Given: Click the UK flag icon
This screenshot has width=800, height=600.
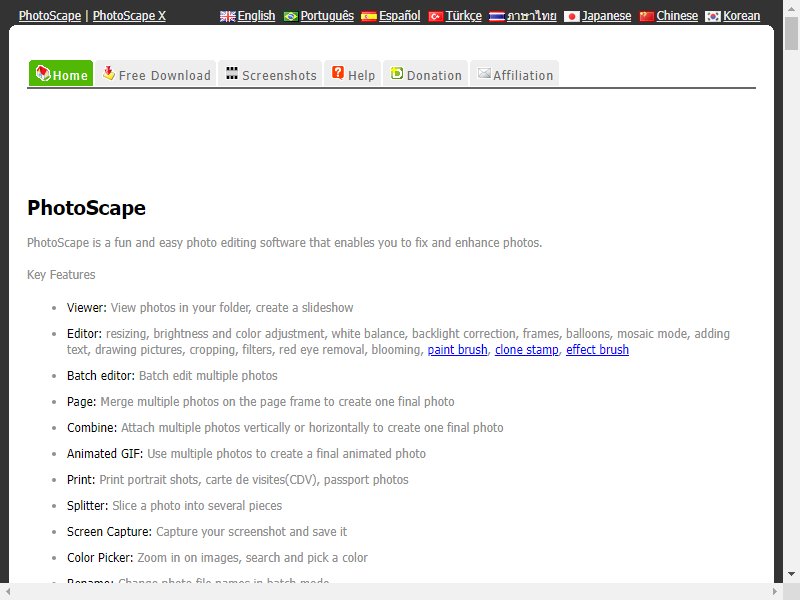Looking at the screenshot, I should 228,16.
